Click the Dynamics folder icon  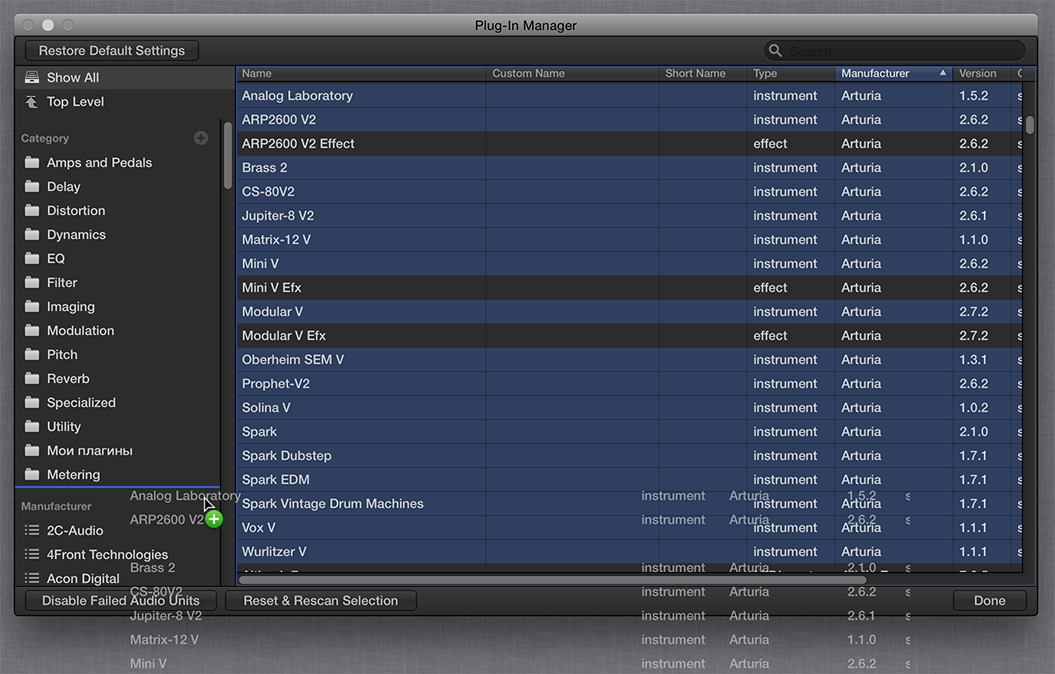click(32, 234)
